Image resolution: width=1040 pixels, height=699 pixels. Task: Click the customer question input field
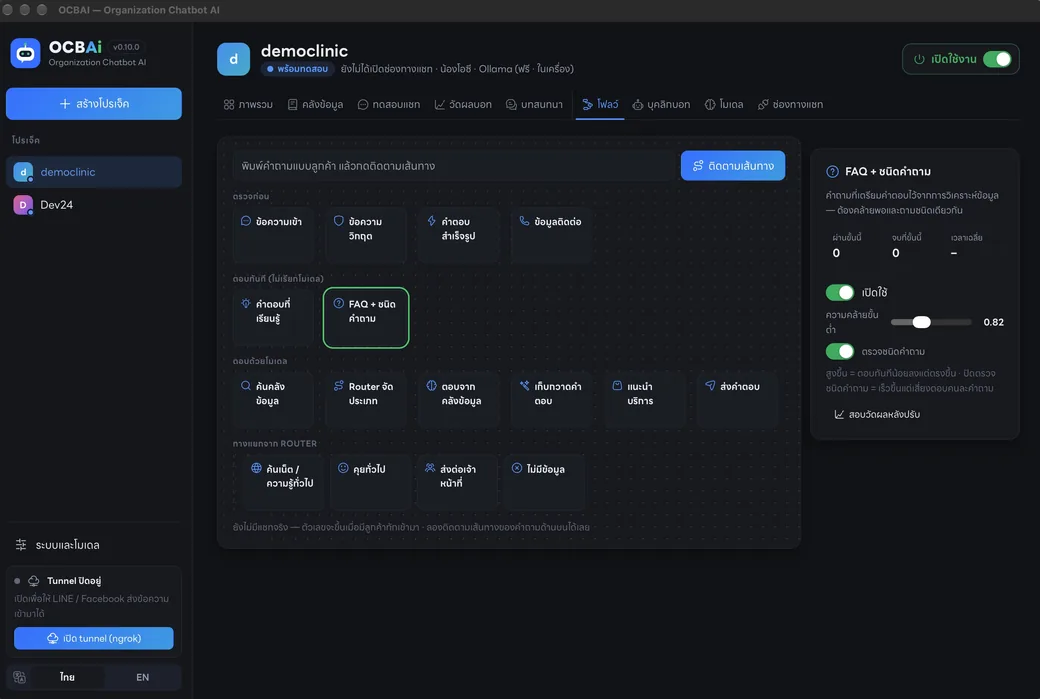[454, 166]
